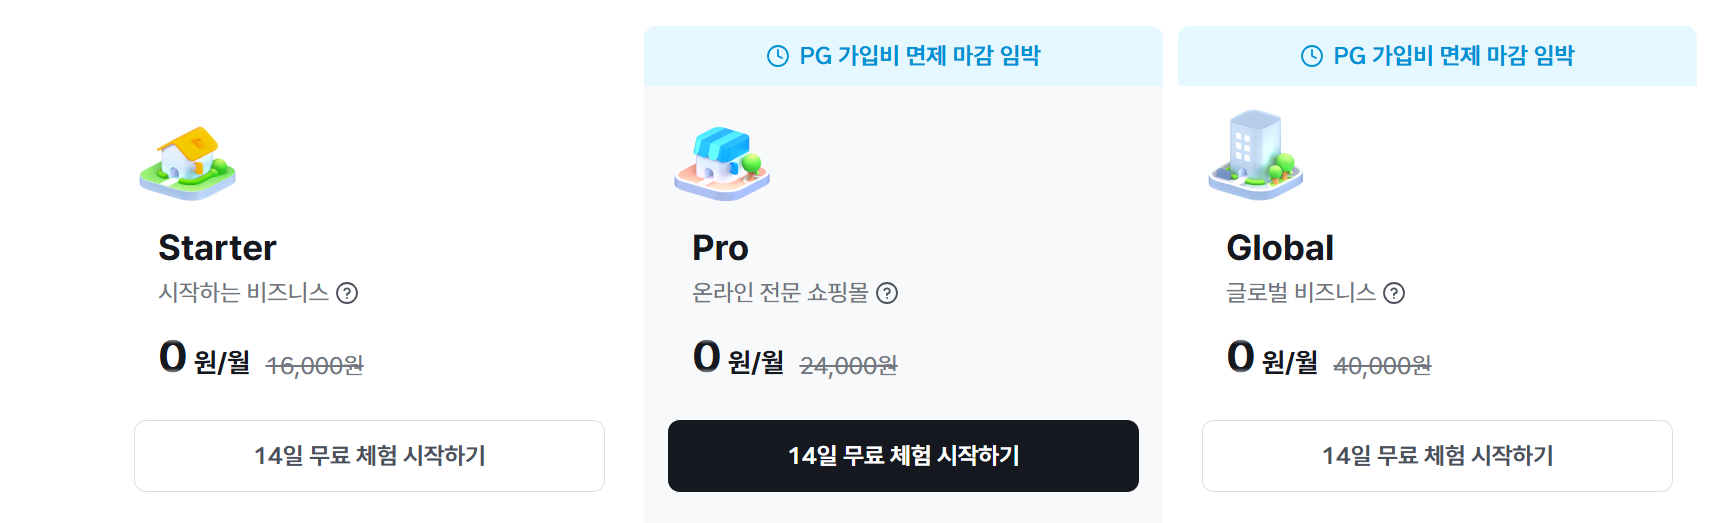Start the 14-day free trial for Global
Screen dimensions: 1729x523
[x=1437, y=456]
